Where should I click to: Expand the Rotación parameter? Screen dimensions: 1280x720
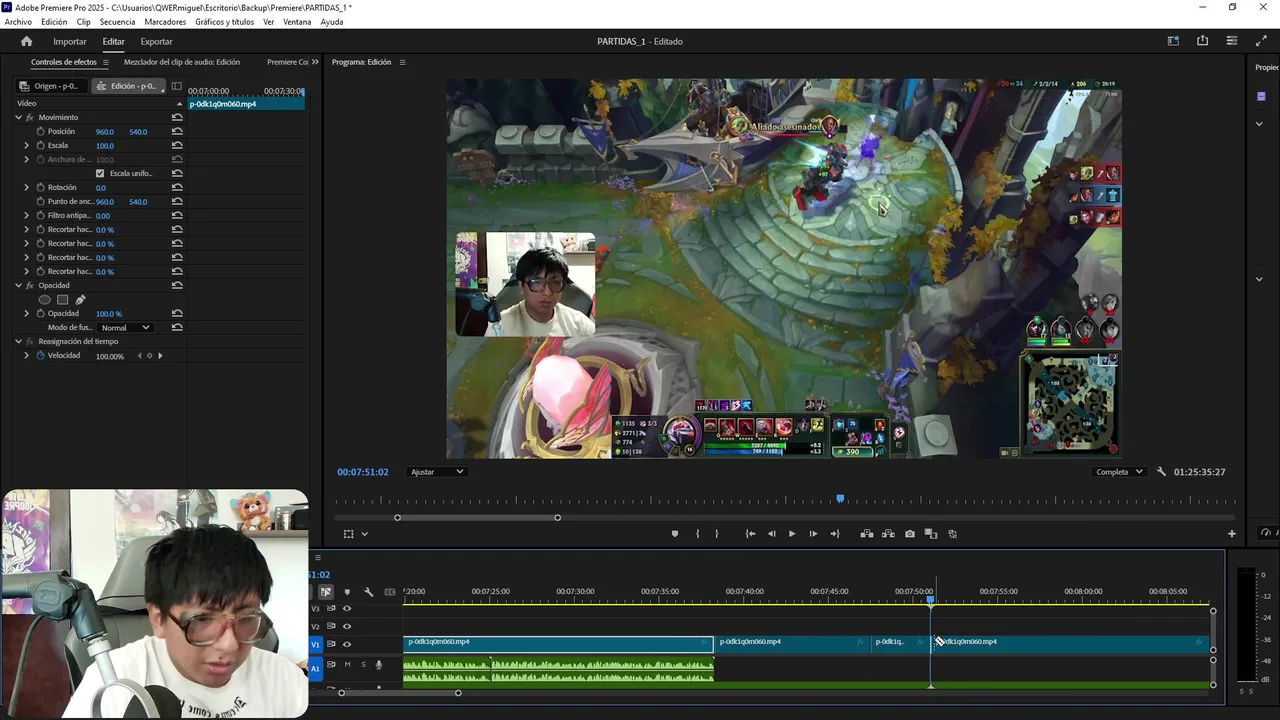(x=27, y=187)
